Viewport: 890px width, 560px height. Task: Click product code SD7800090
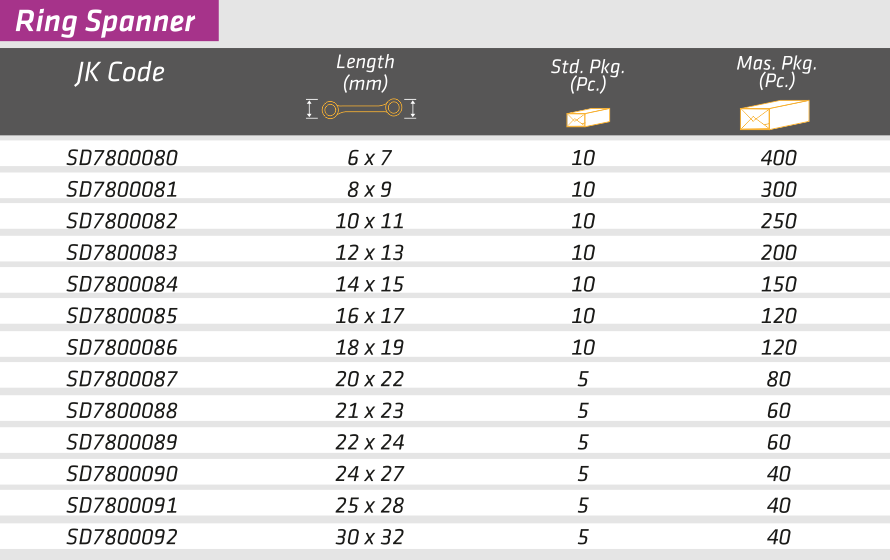coord(122,474)
